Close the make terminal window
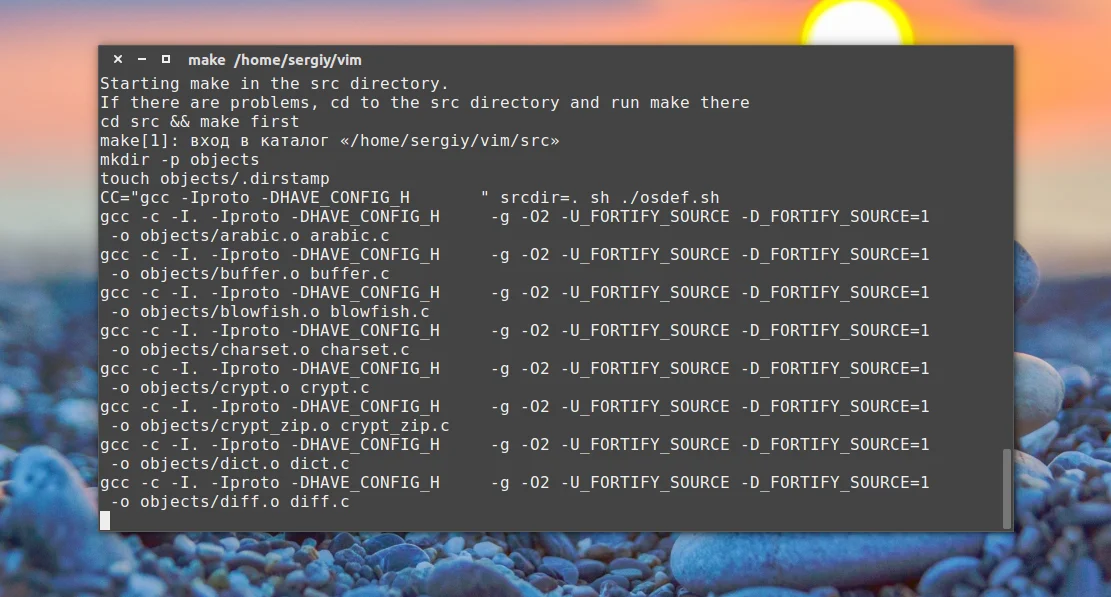Screen dimensions: 1111x597 (x=118, y=59)
